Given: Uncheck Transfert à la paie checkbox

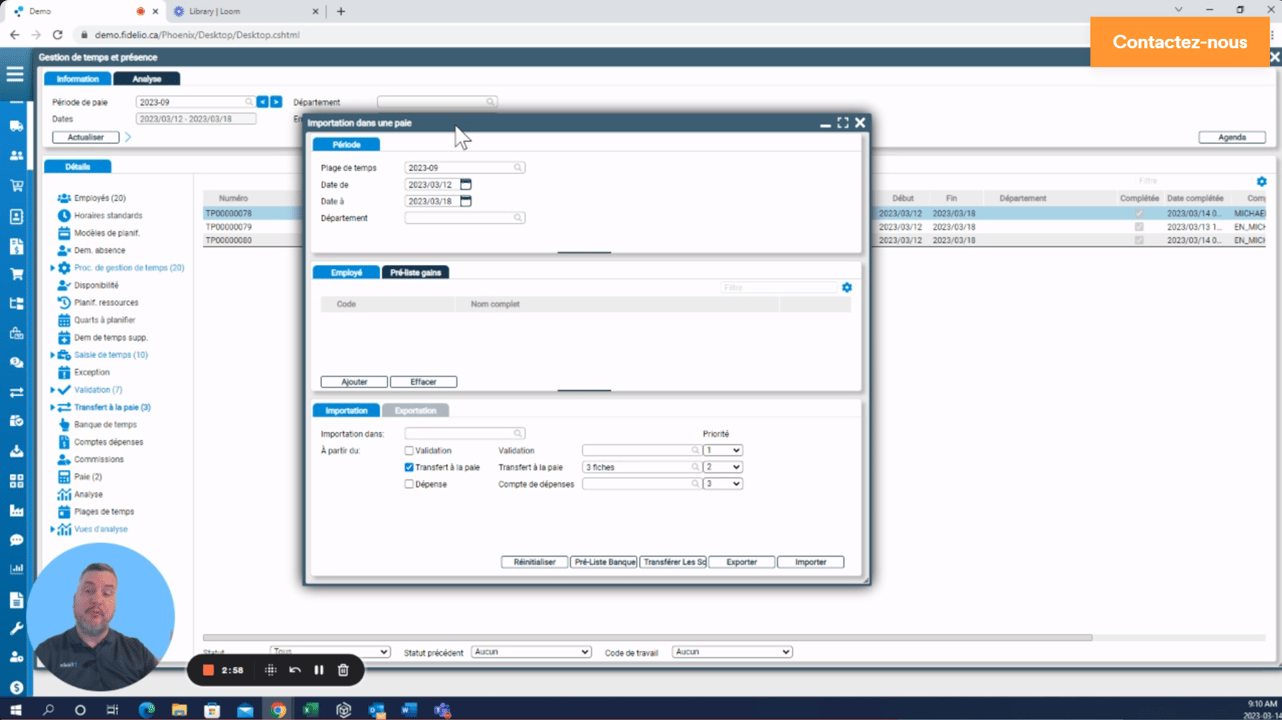Looking at the screenshot, I should [409, 467].
